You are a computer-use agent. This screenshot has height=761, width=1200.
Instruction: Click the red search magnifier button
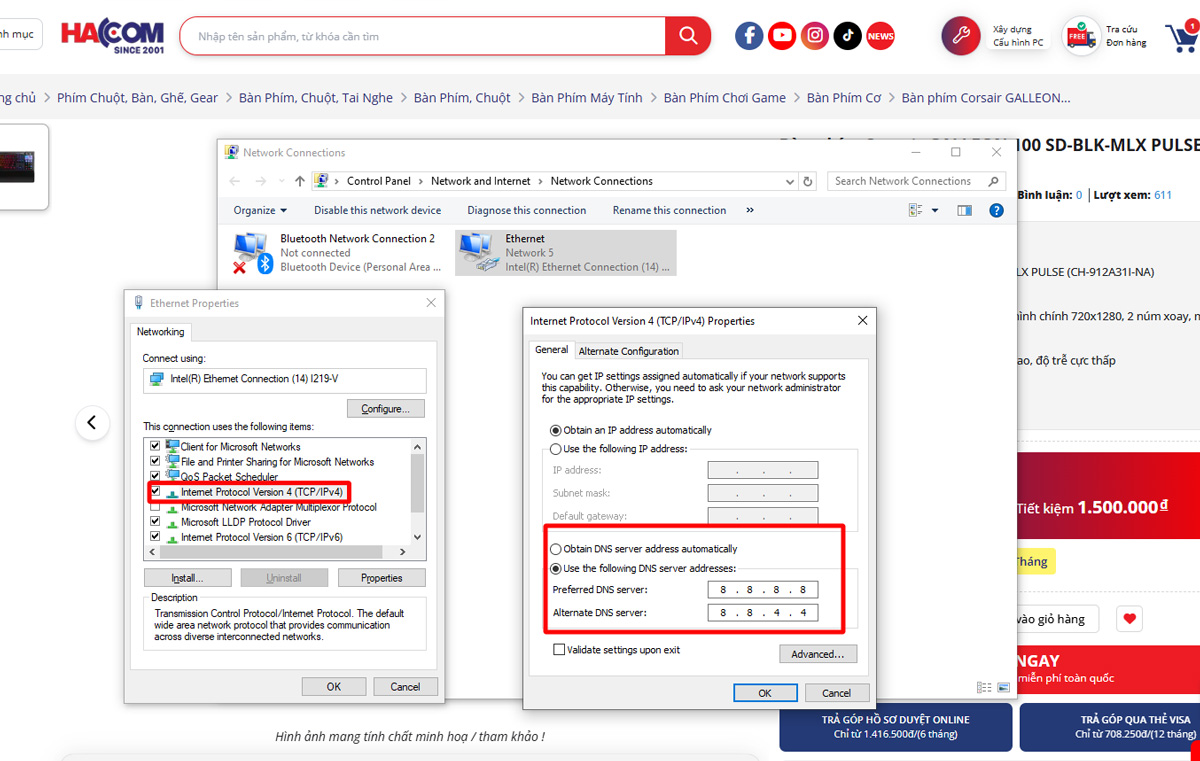pyautogui.click(x=688, y=36)
